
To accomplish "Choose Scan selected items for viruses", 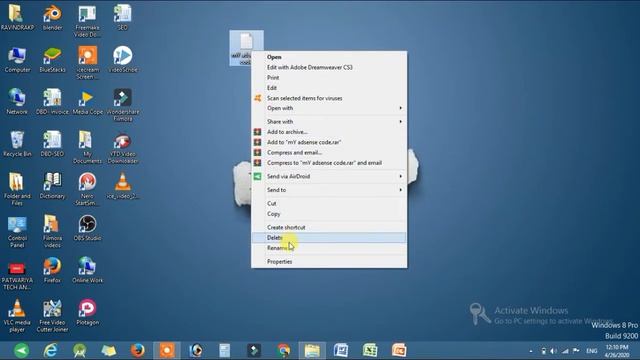I will point(329,98).
